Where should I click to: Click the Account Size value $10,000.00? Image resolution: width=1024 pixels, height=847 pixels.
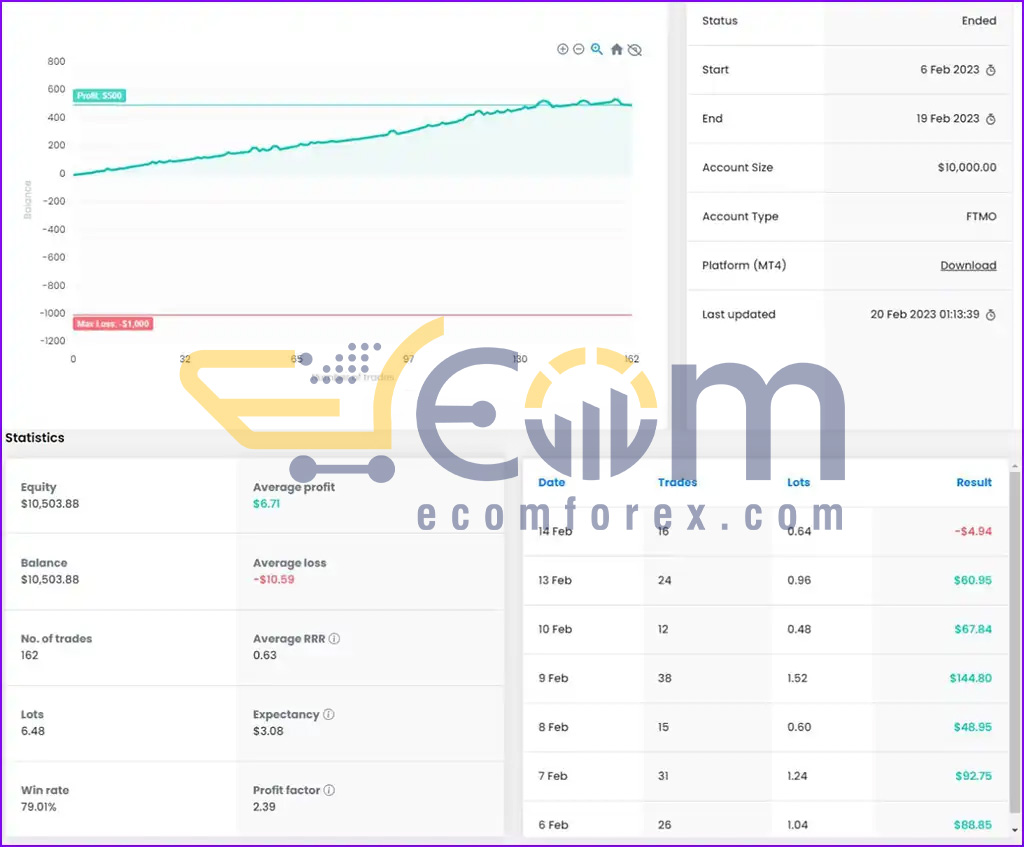[967, 168]
